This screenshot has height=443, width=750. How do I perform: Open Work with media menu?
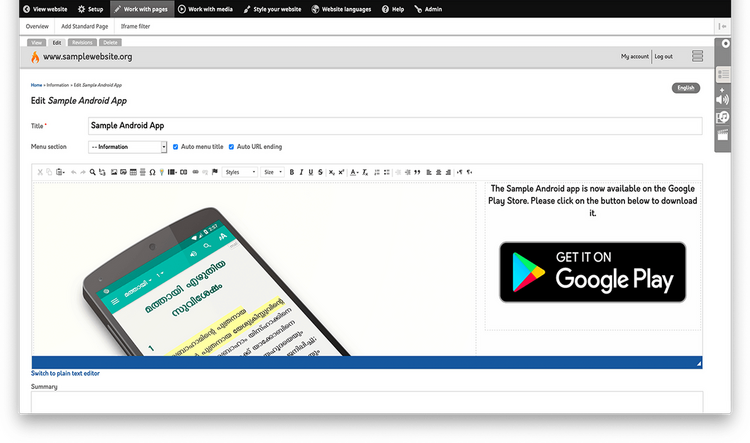pos(206,9)
